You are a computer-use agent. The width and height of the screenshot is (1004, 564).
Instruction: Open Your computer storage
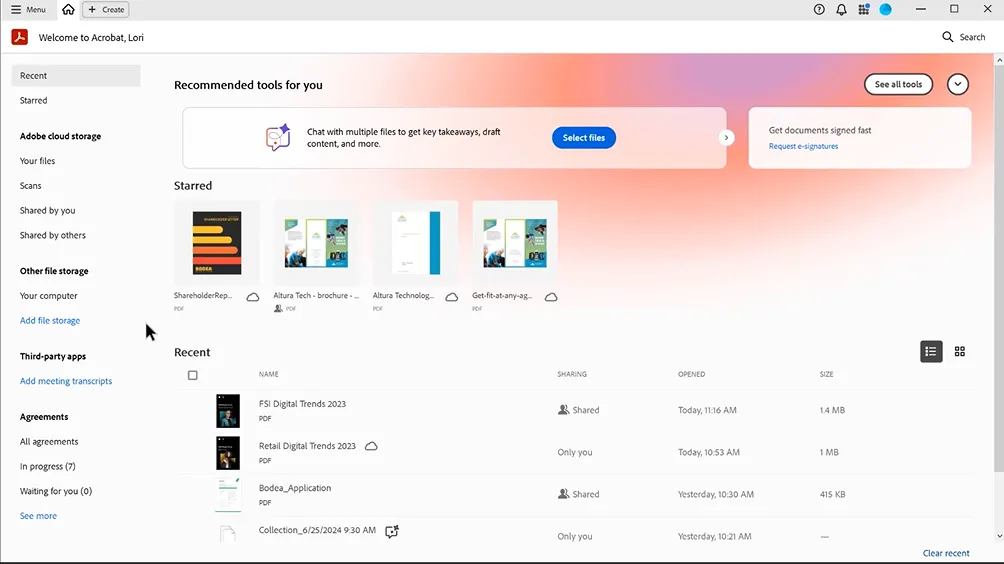[x=49, y=296]
